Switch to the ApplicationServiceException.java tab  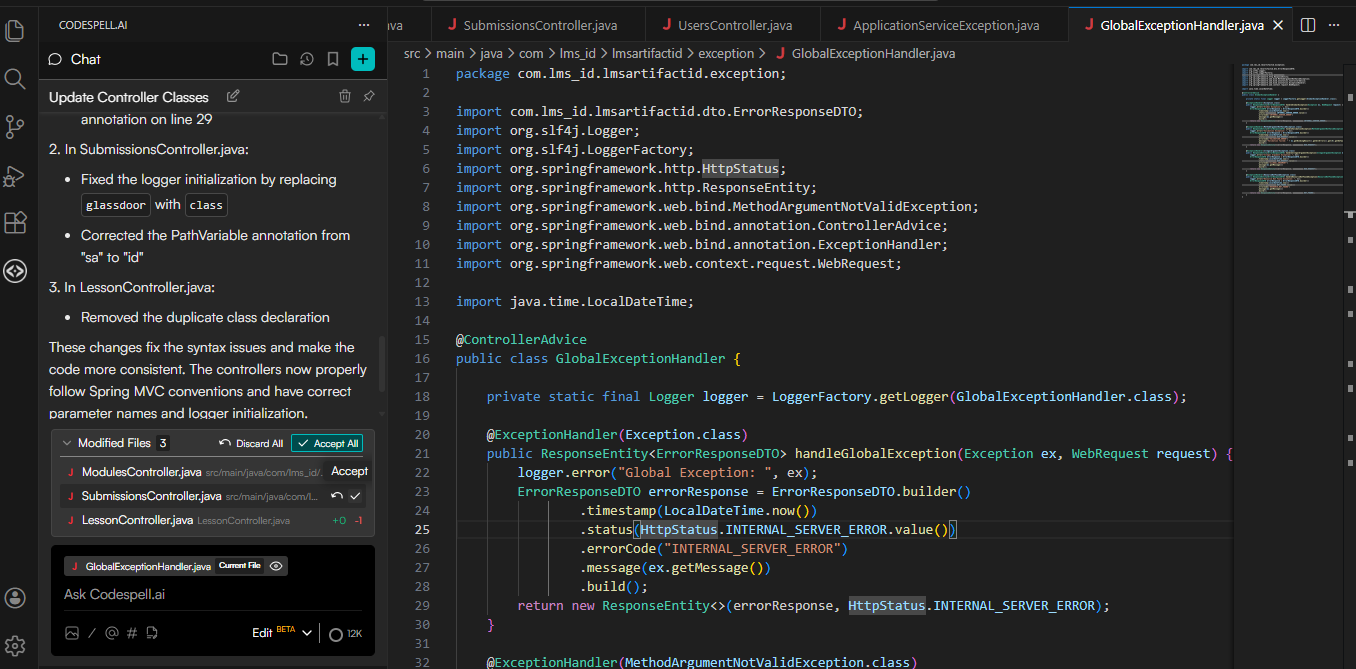(945, 25)
